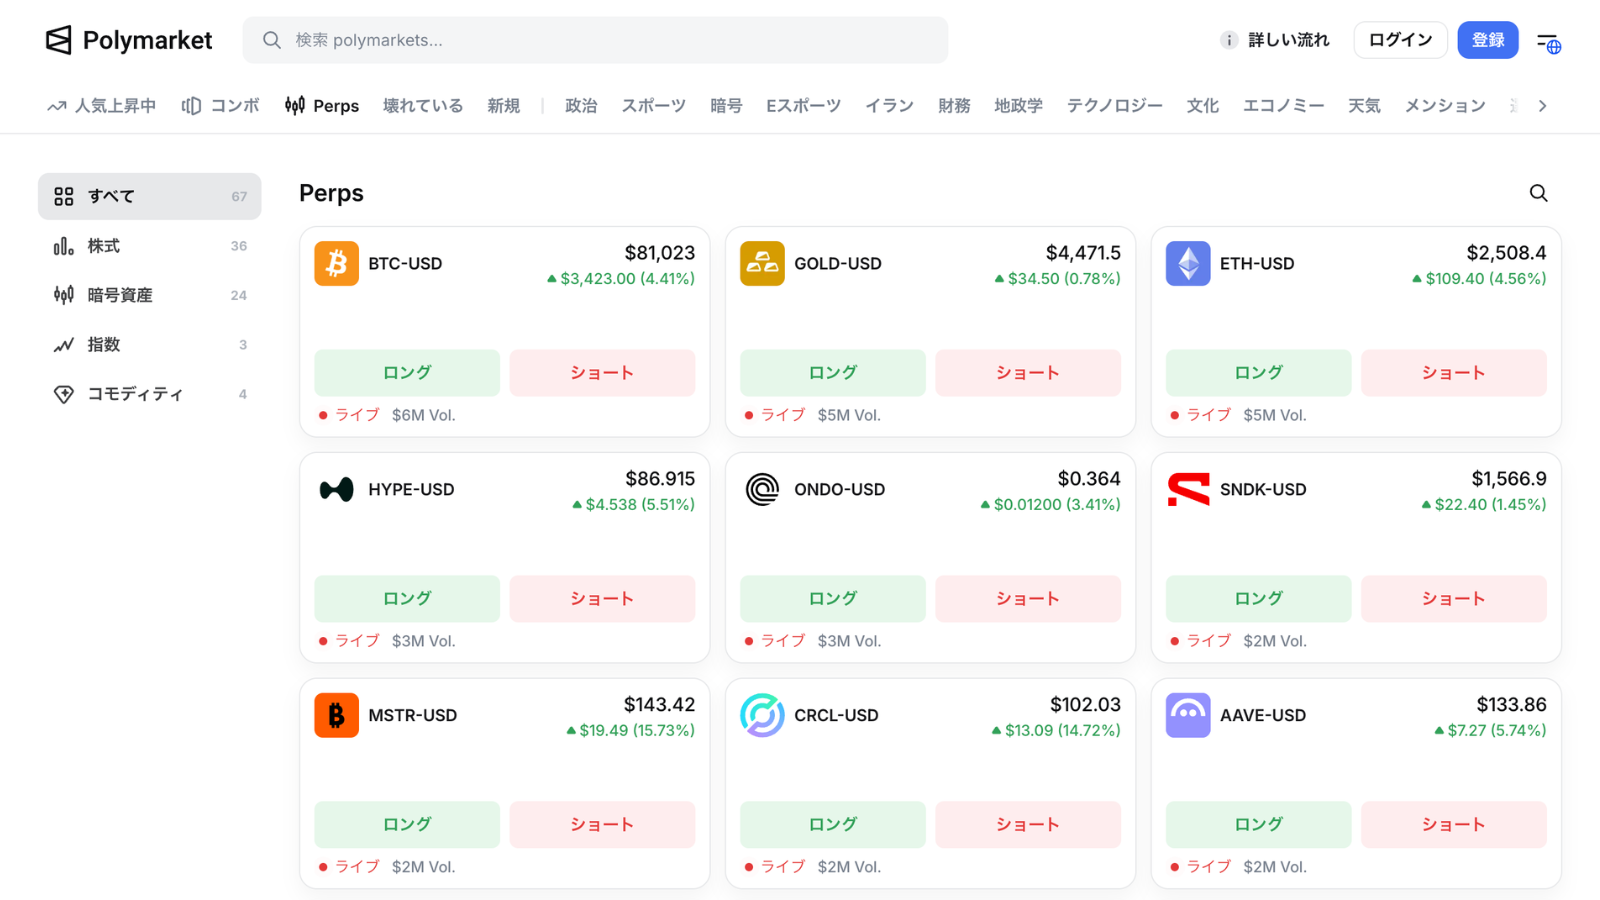Go short on CRCL-USD

tap(1028, 825)
